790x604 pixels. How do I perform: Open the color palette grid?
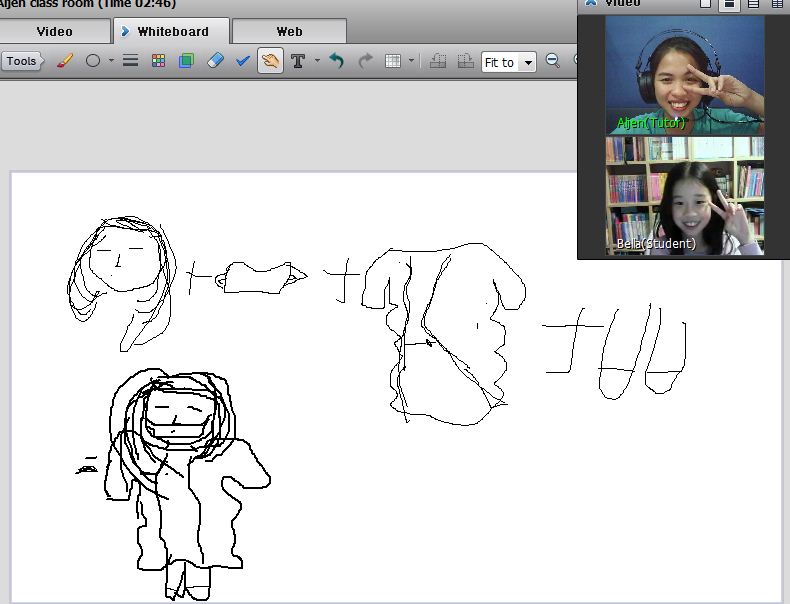[x=158, y=61]
